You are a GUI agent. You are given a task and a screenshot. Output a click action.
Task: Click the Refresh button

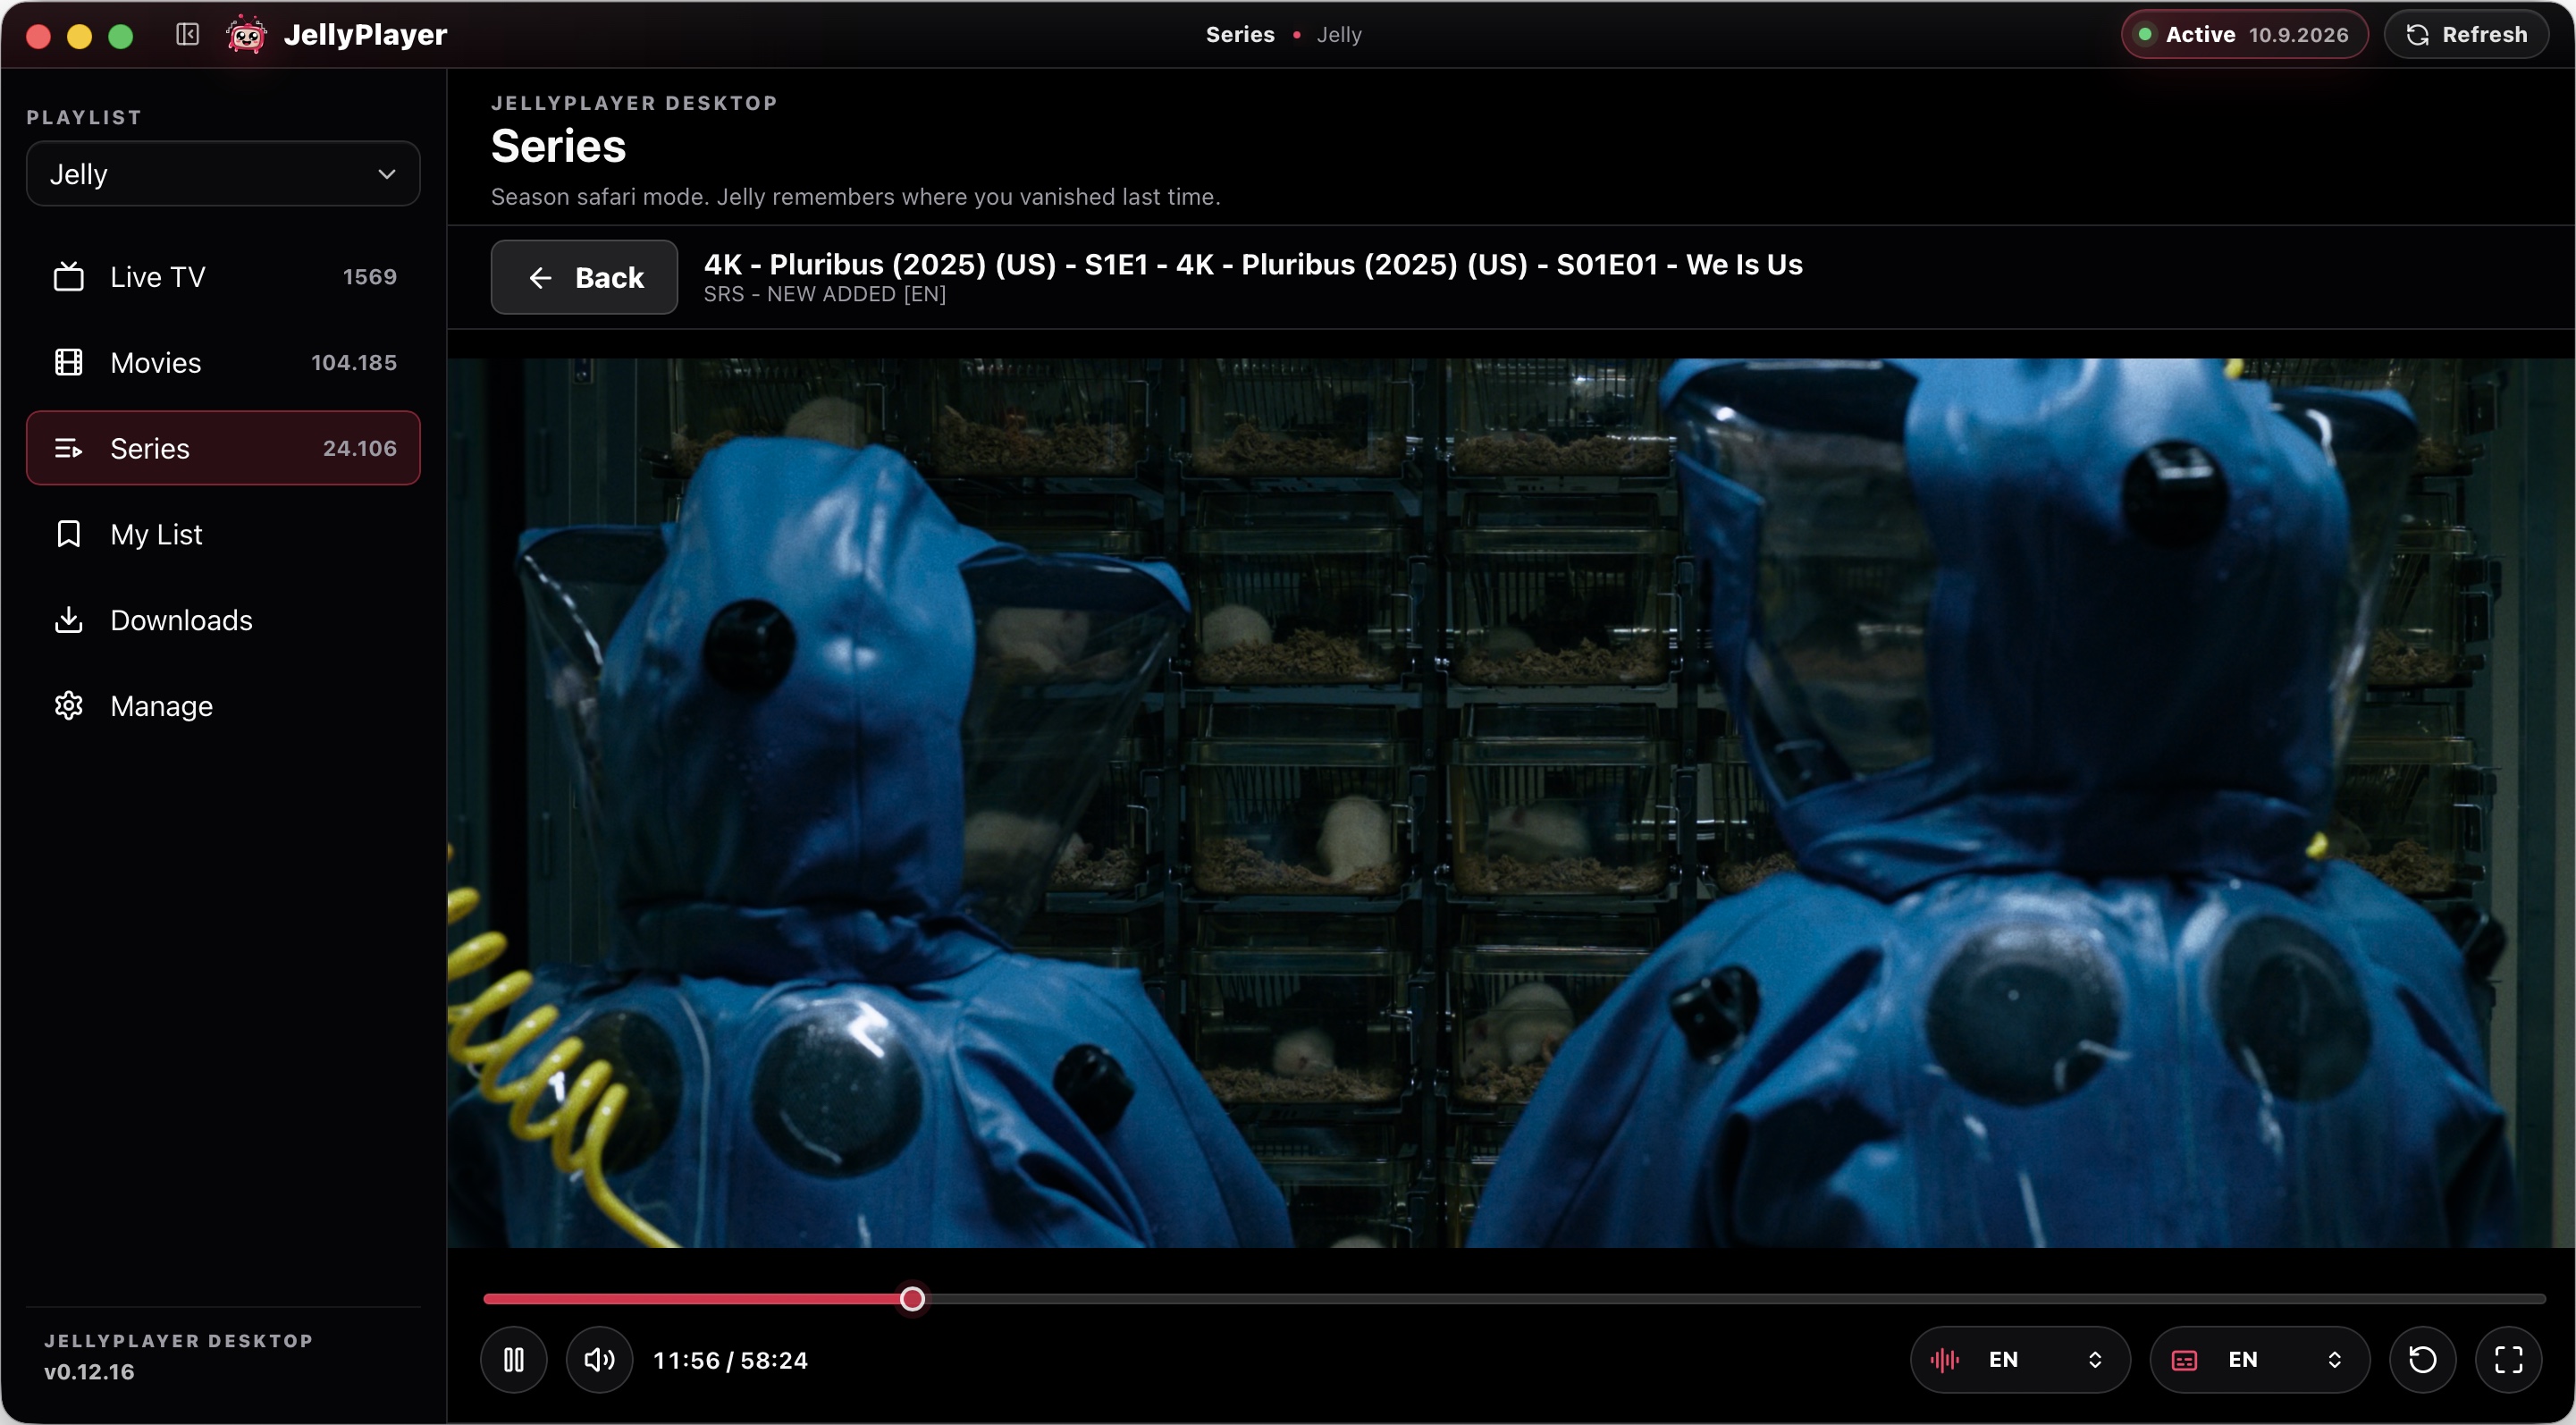pyautogui.click(x=2466, y=35)
